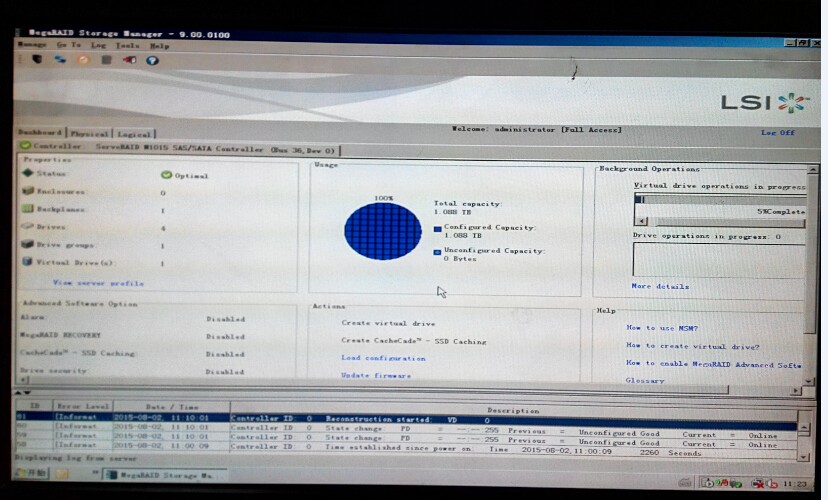Viewport: 828px width, 500px height.
Task: Click the blue server icon in toolbar
Action: pos(60,59)
